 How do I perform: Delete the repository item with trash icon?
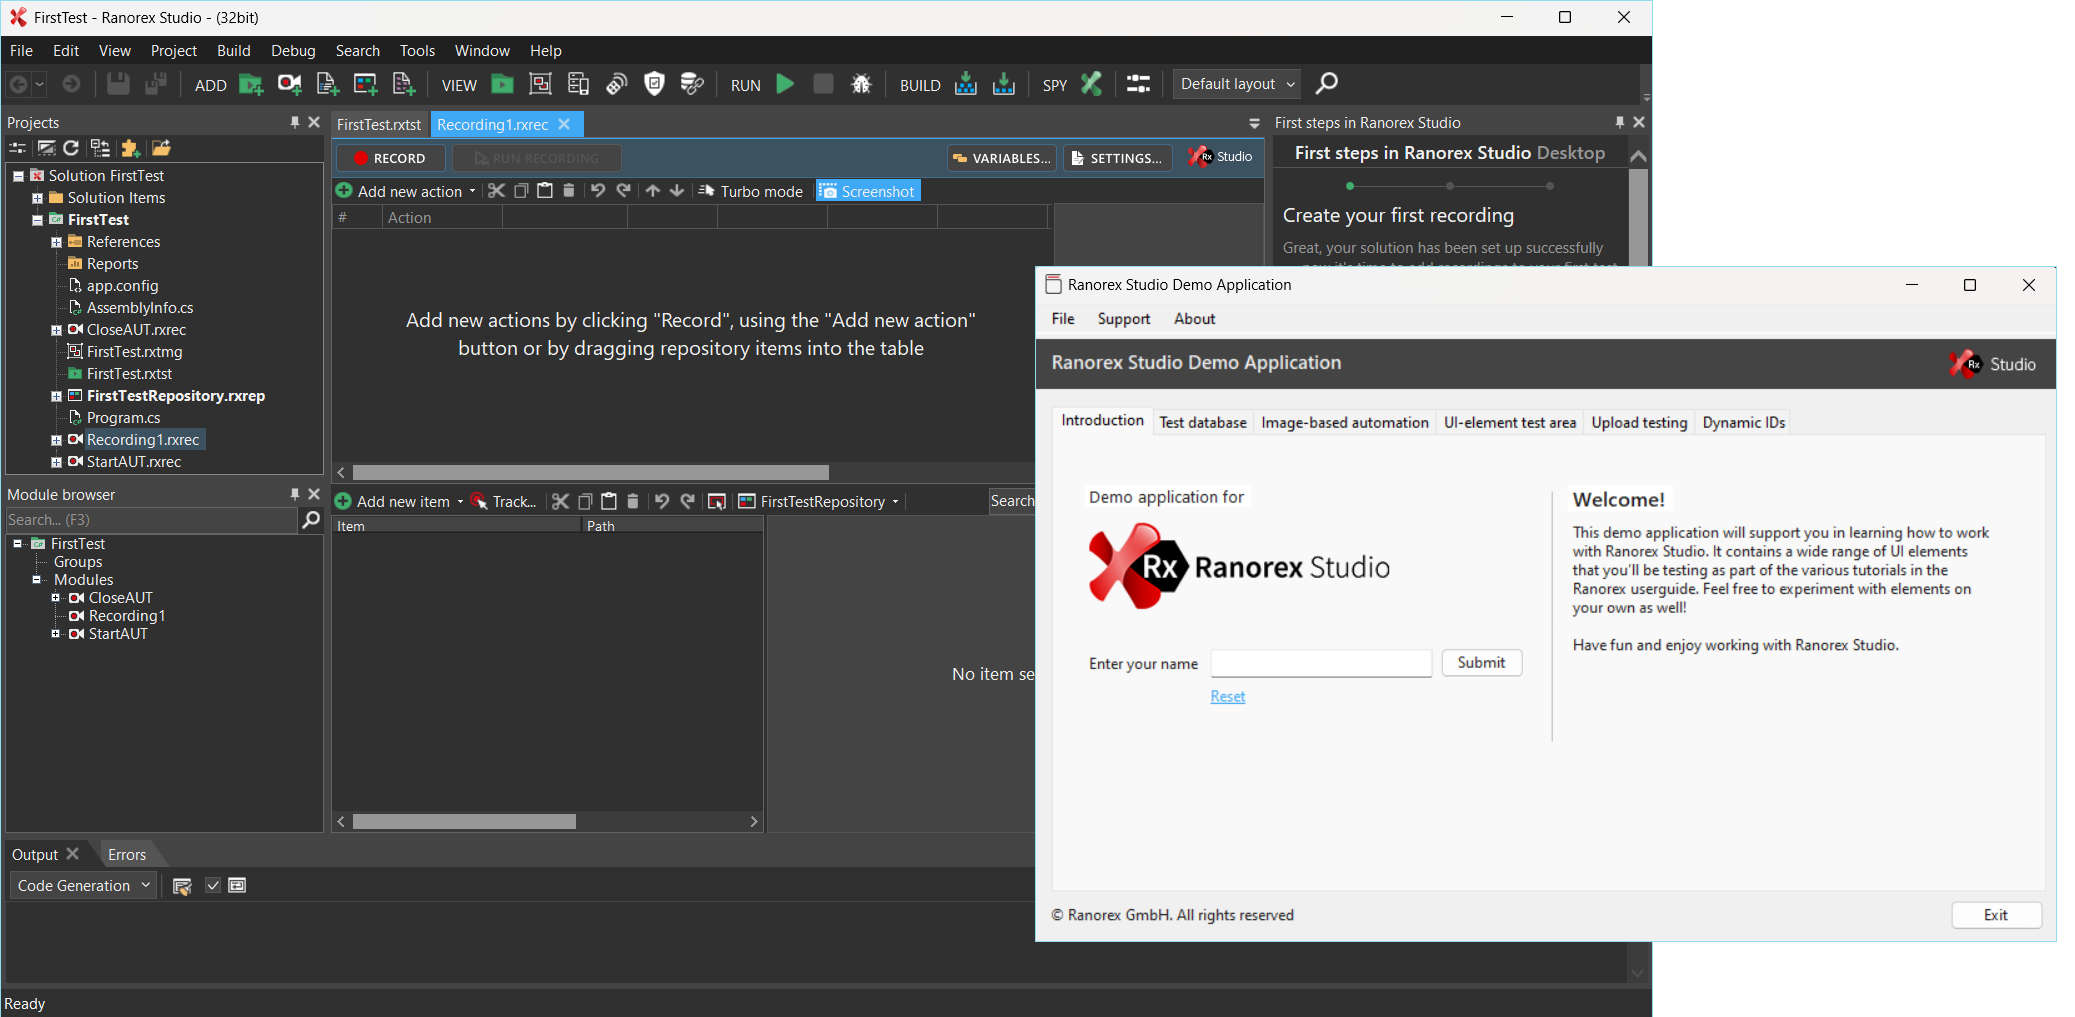pyautogui.click(x=632, y=501)
